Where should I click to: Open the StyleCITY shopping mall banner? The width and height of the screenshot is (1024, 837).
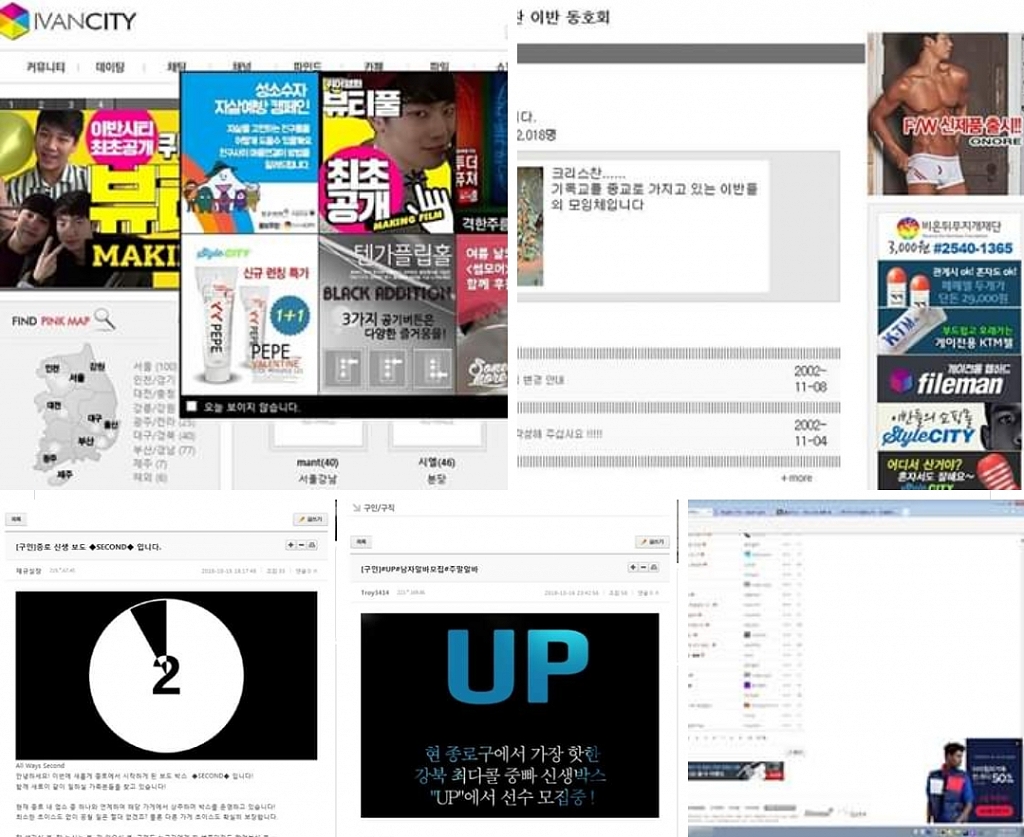point(948,427)
